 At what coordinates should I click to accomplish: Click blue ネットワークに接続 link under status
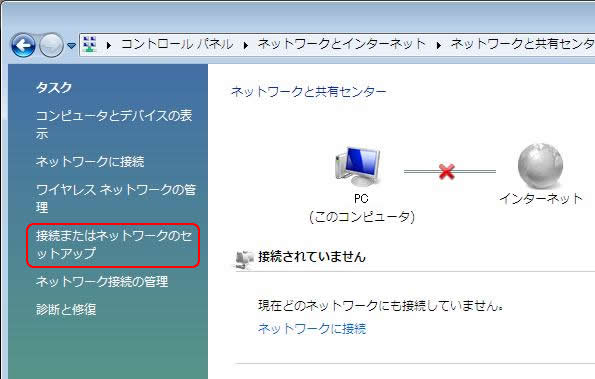[312, 329]
